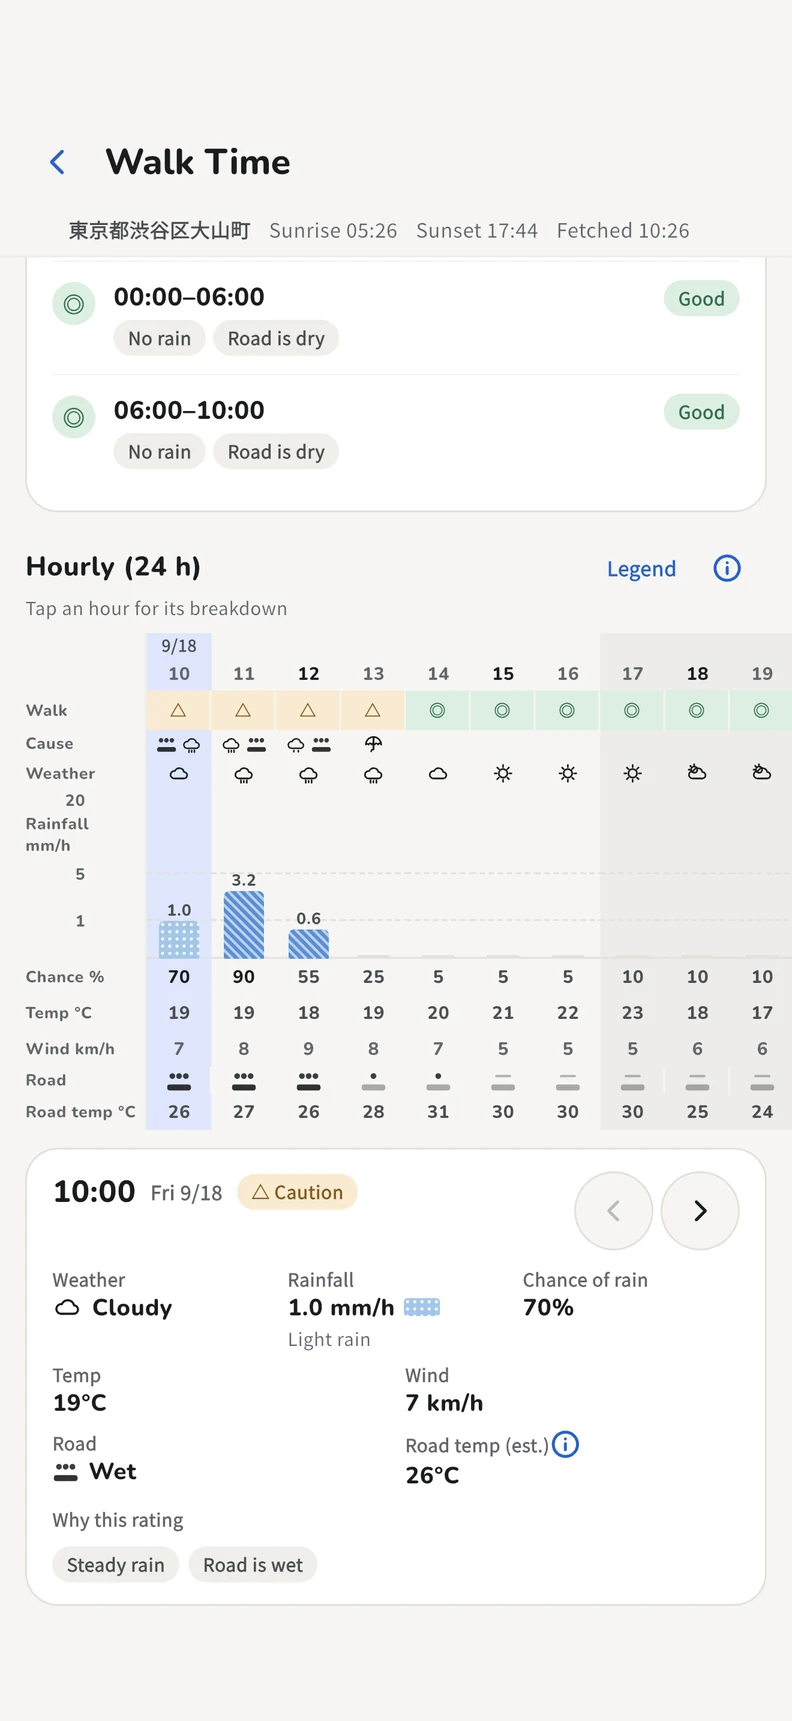Open the 00:00–06:00 time slot row
The image size is (792, 1721).
click(x=396, y=318)
